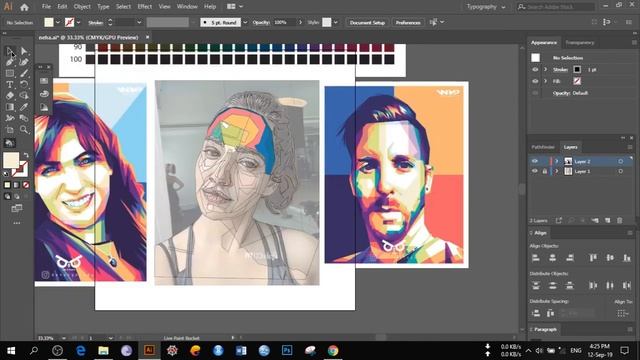Click Vertical Distribute Top in Align panel
Screen dimensions: 640x360
tap(536, 285)
